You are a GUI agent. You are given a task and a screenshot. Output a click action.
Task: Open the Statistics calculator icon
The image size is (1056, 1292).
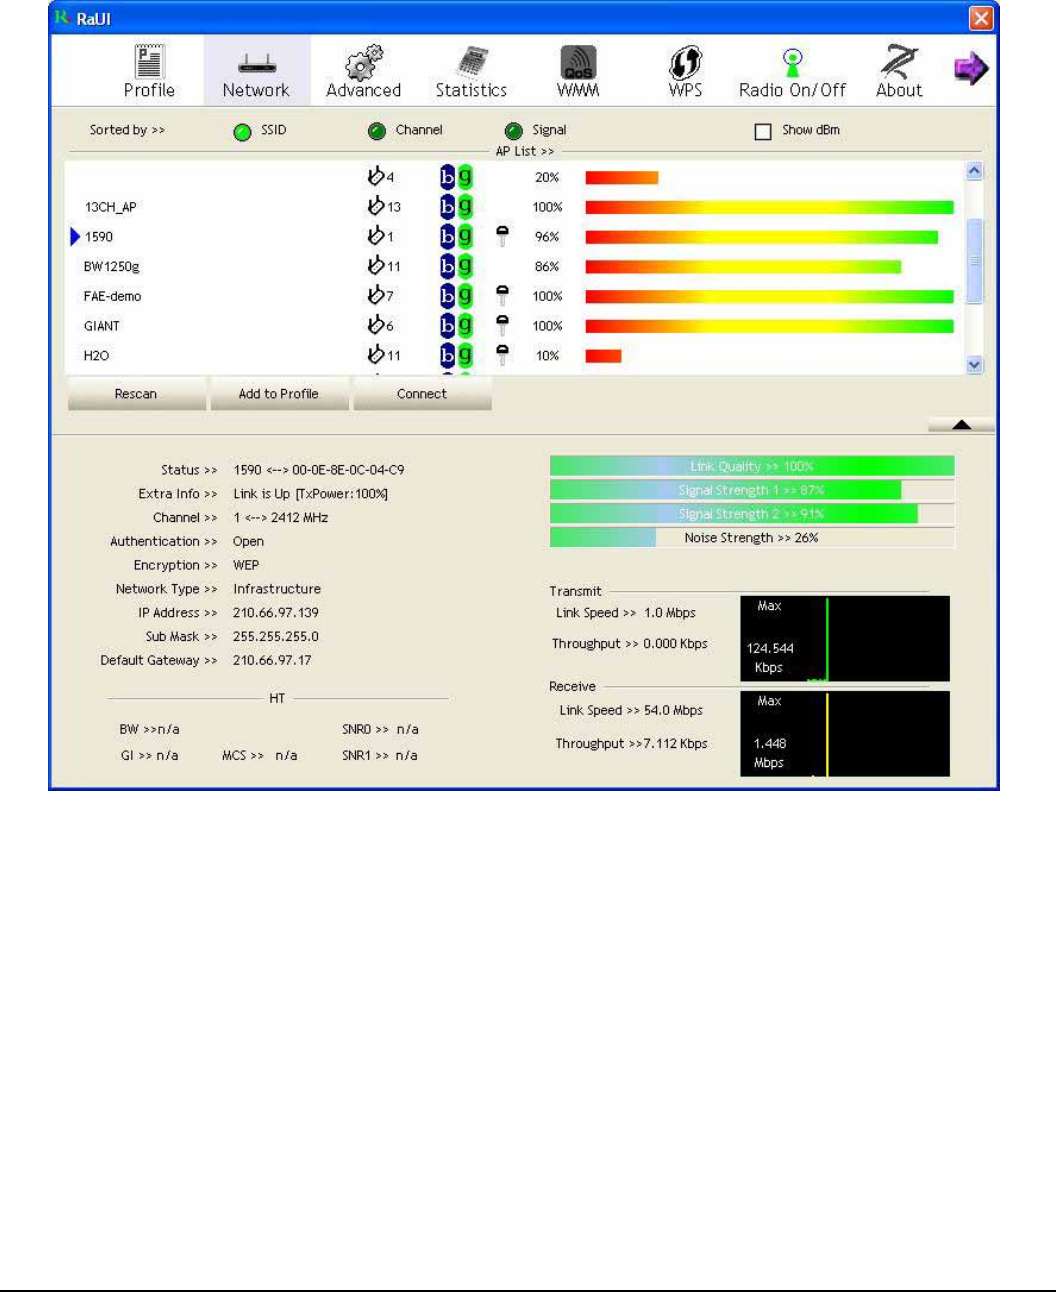(x=471, y=63)
